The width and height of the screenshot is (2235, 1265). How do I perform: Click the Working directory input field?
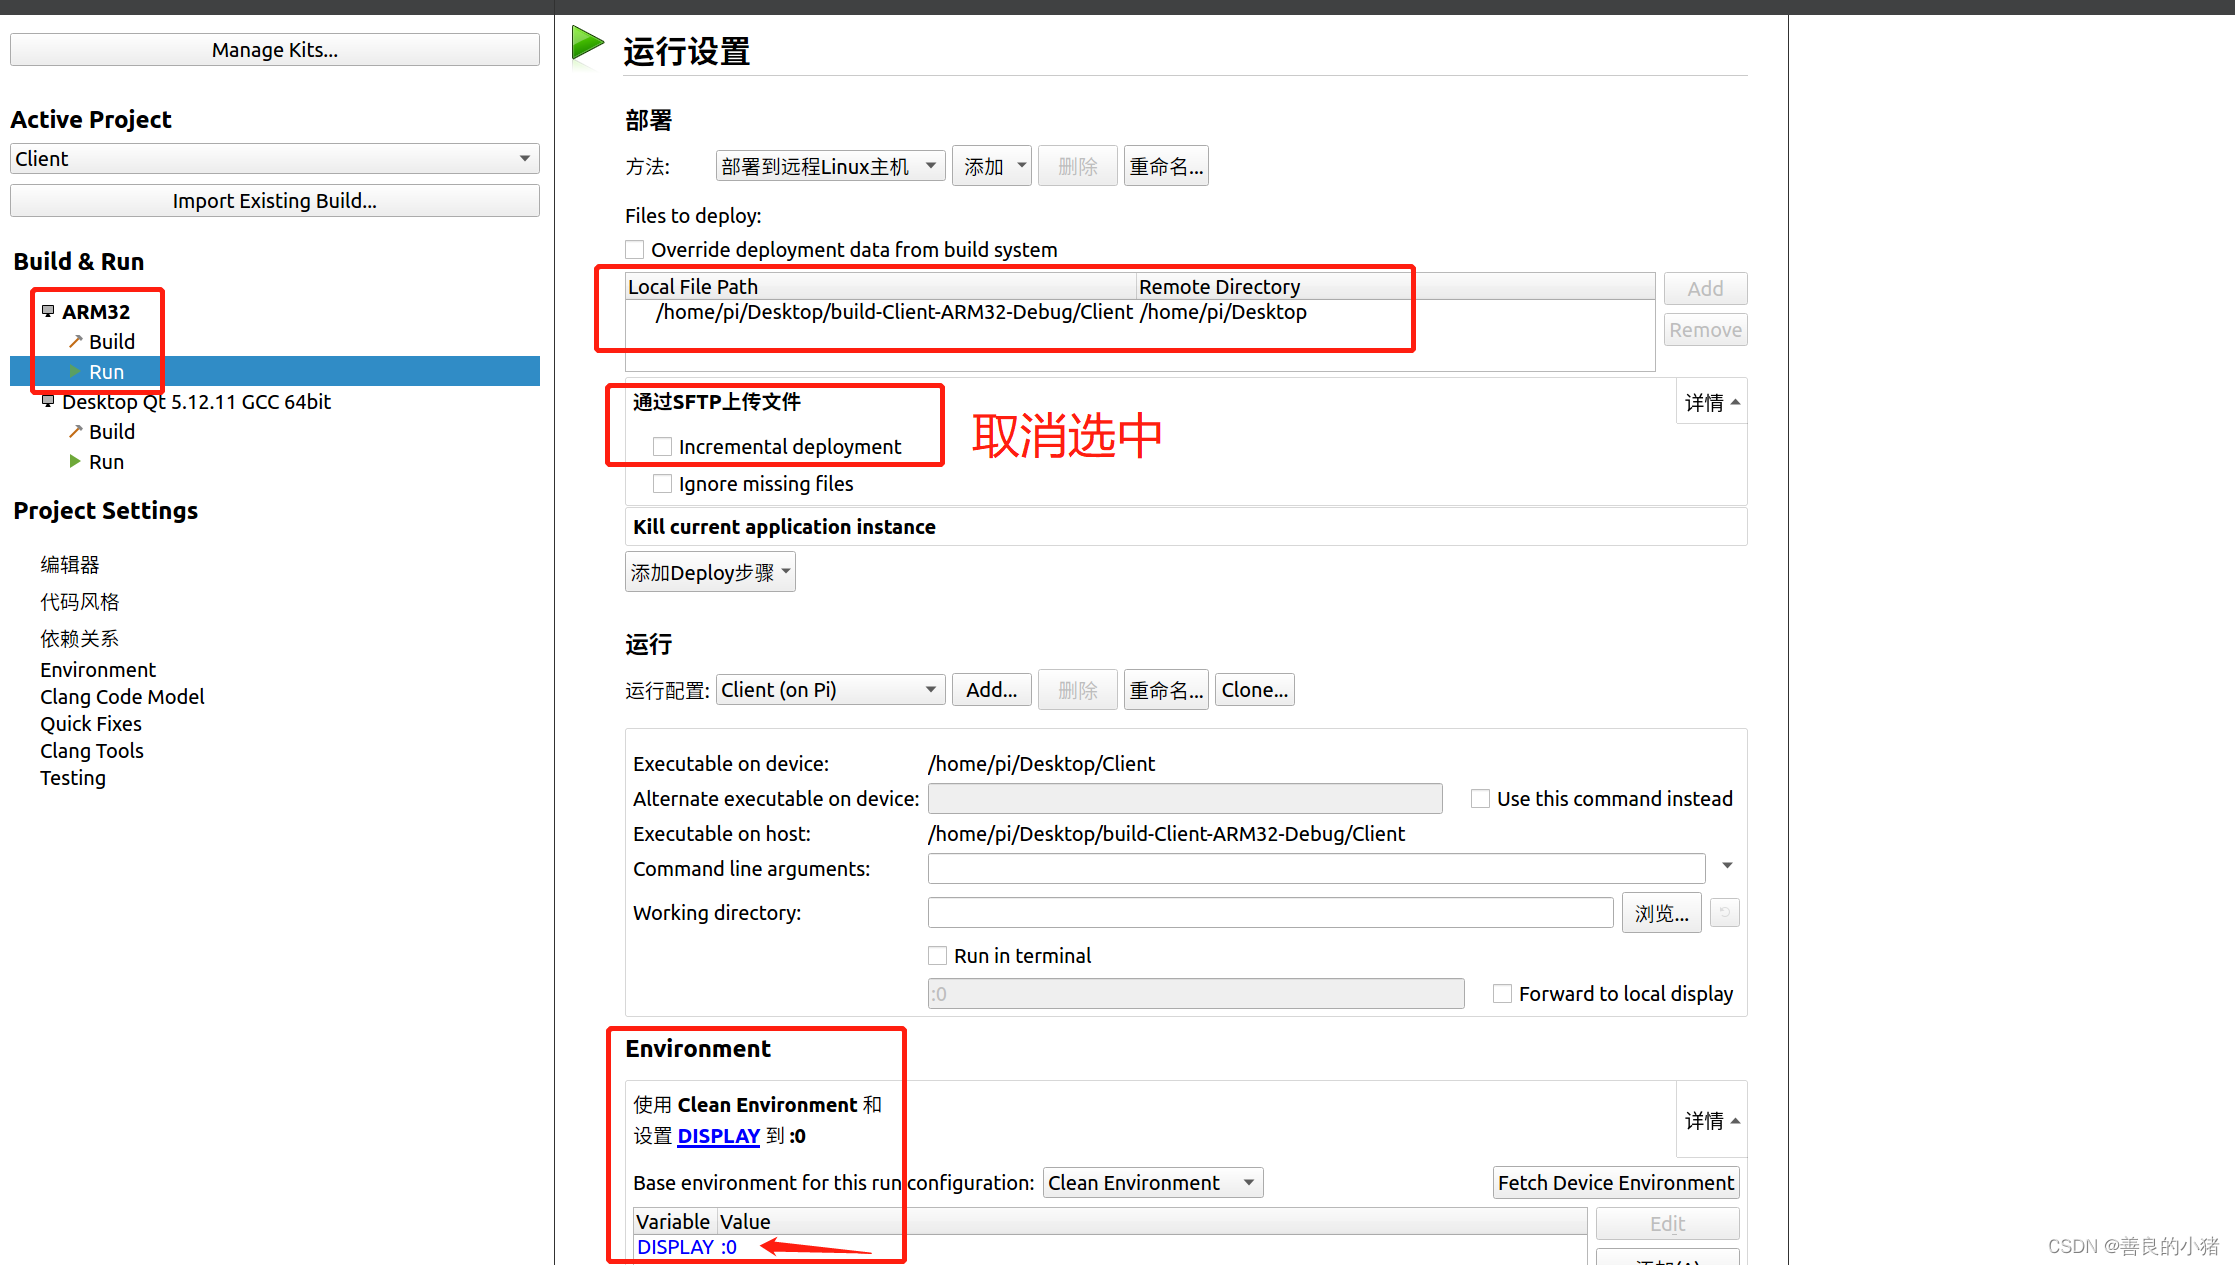tap(1270, 913)
